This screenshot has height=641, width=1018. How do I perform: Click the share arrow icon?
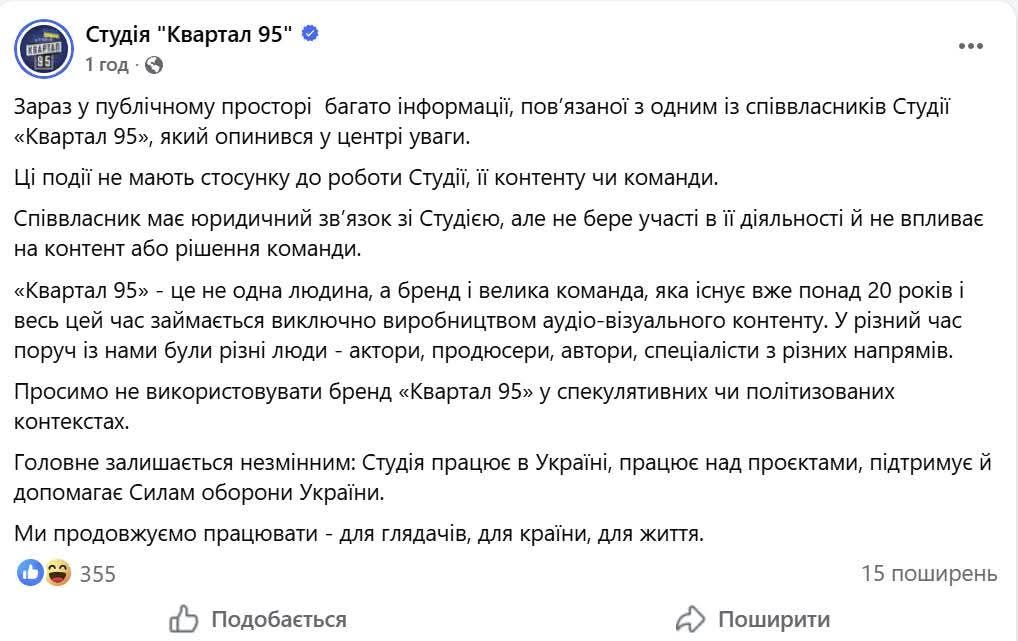(691, 619)
